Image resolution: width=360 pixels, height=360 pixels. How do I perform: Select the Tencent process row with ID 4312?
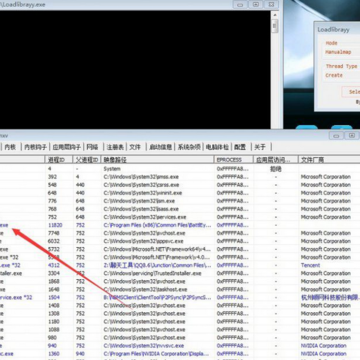[x=180, y=265]
